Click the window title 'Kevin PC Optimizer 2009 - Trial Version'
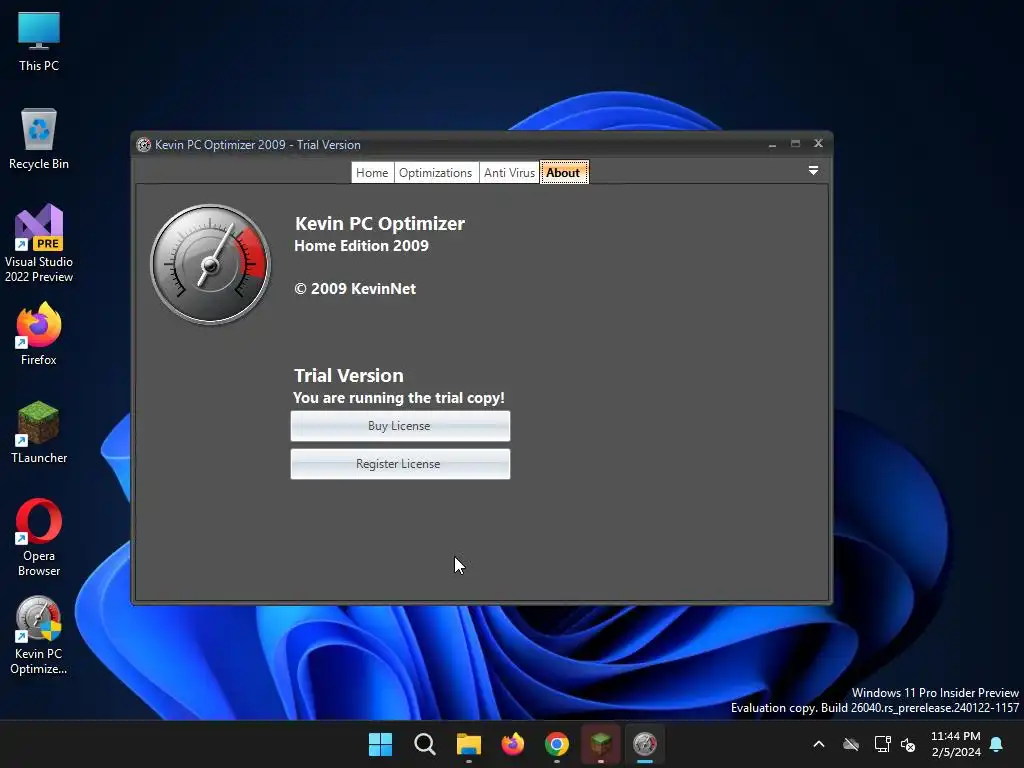The image size is (1024, 768). pyautogui.click(x=257, y=145)
